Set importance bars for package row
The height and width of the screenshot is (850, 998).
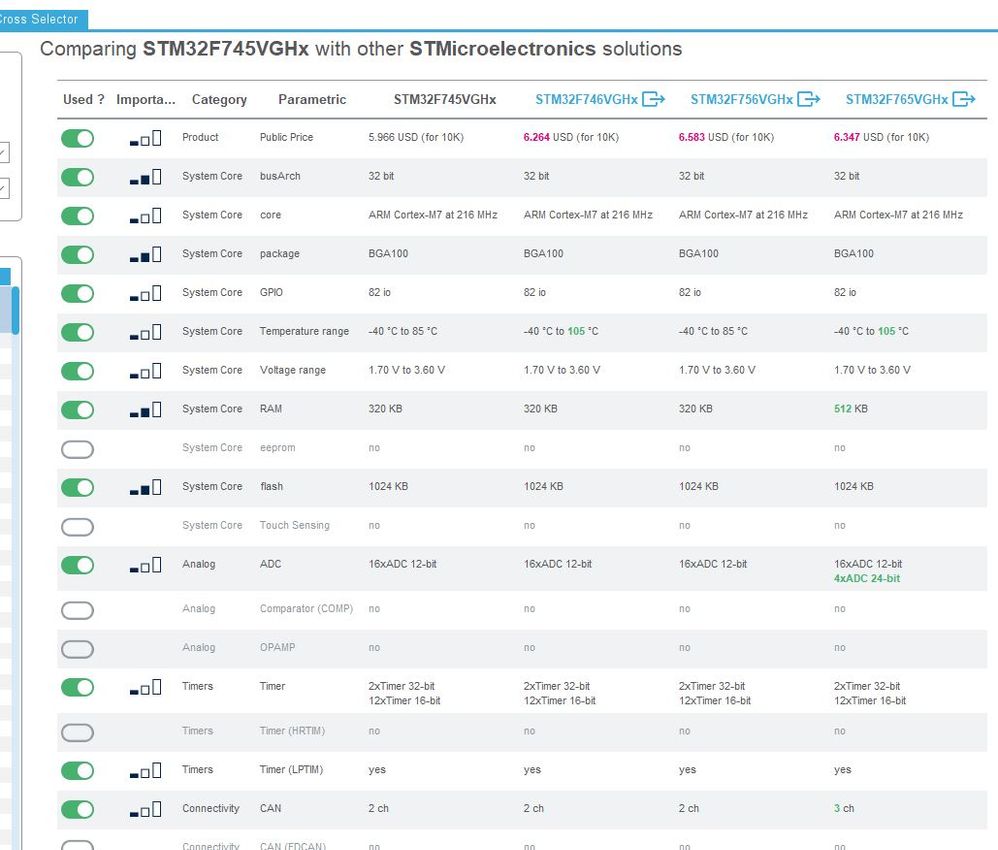[145, 255]
